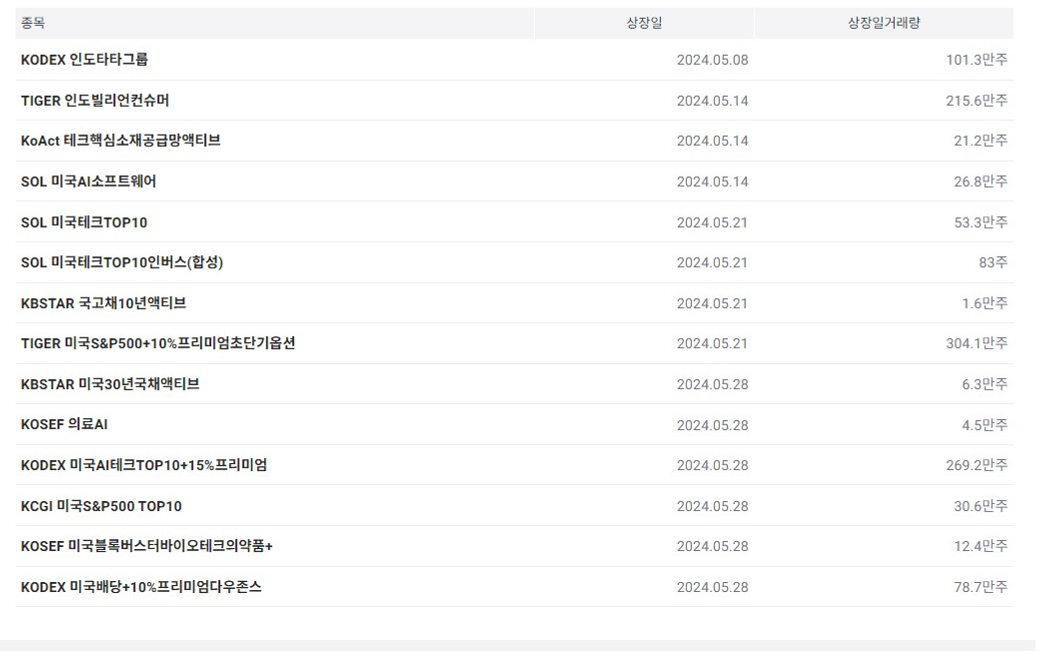This screenshot has height=654, width=1045.
Task: Click listing date of TIGER 인도빌리언컨슈머
Action: click(x=712, y=101)
